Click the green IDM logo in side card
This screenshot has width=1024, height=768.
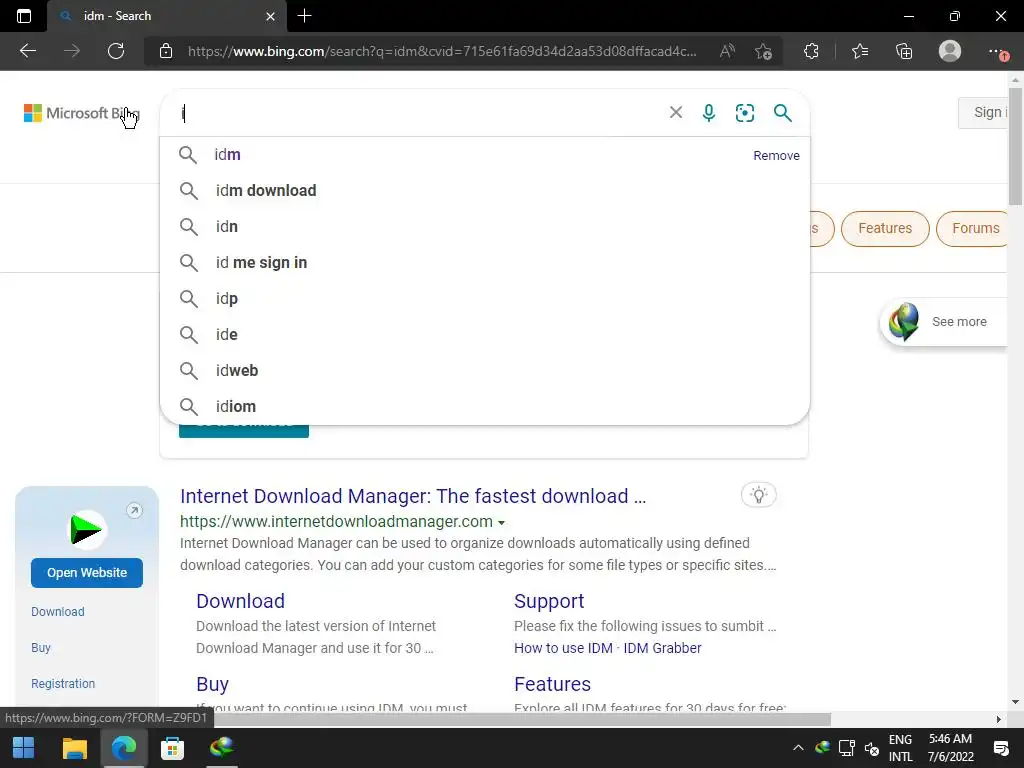(86, 528)
